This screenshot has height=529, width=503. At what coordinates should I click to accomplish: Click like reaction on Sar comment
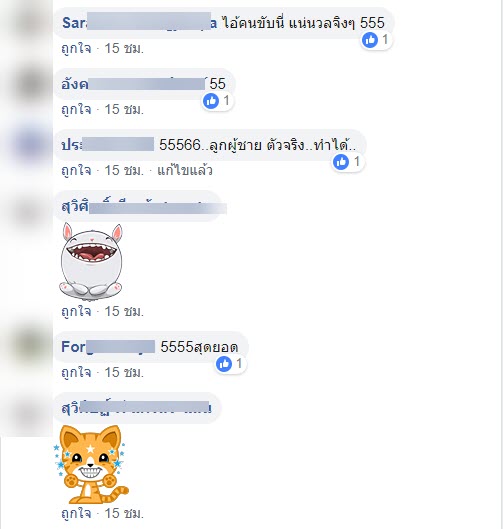click(376, 40)
